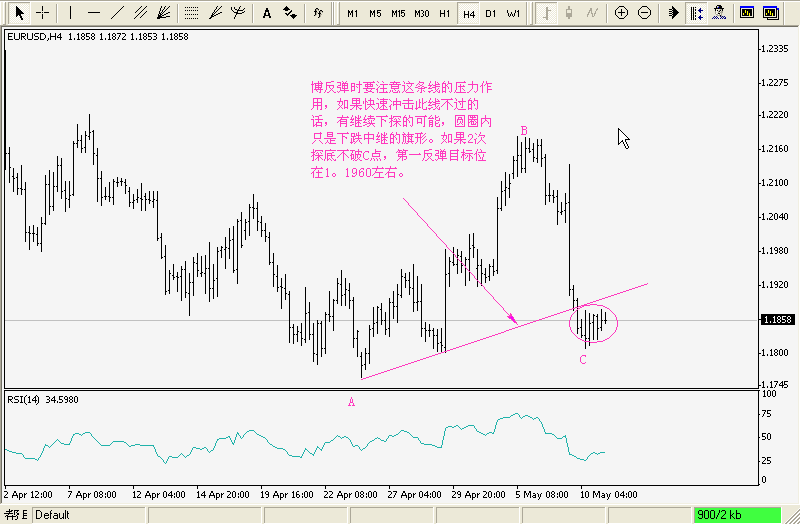Click the 29 Apr 20:00 time label
This screenshot has width=800, height=524.
[x=478, y=494]
